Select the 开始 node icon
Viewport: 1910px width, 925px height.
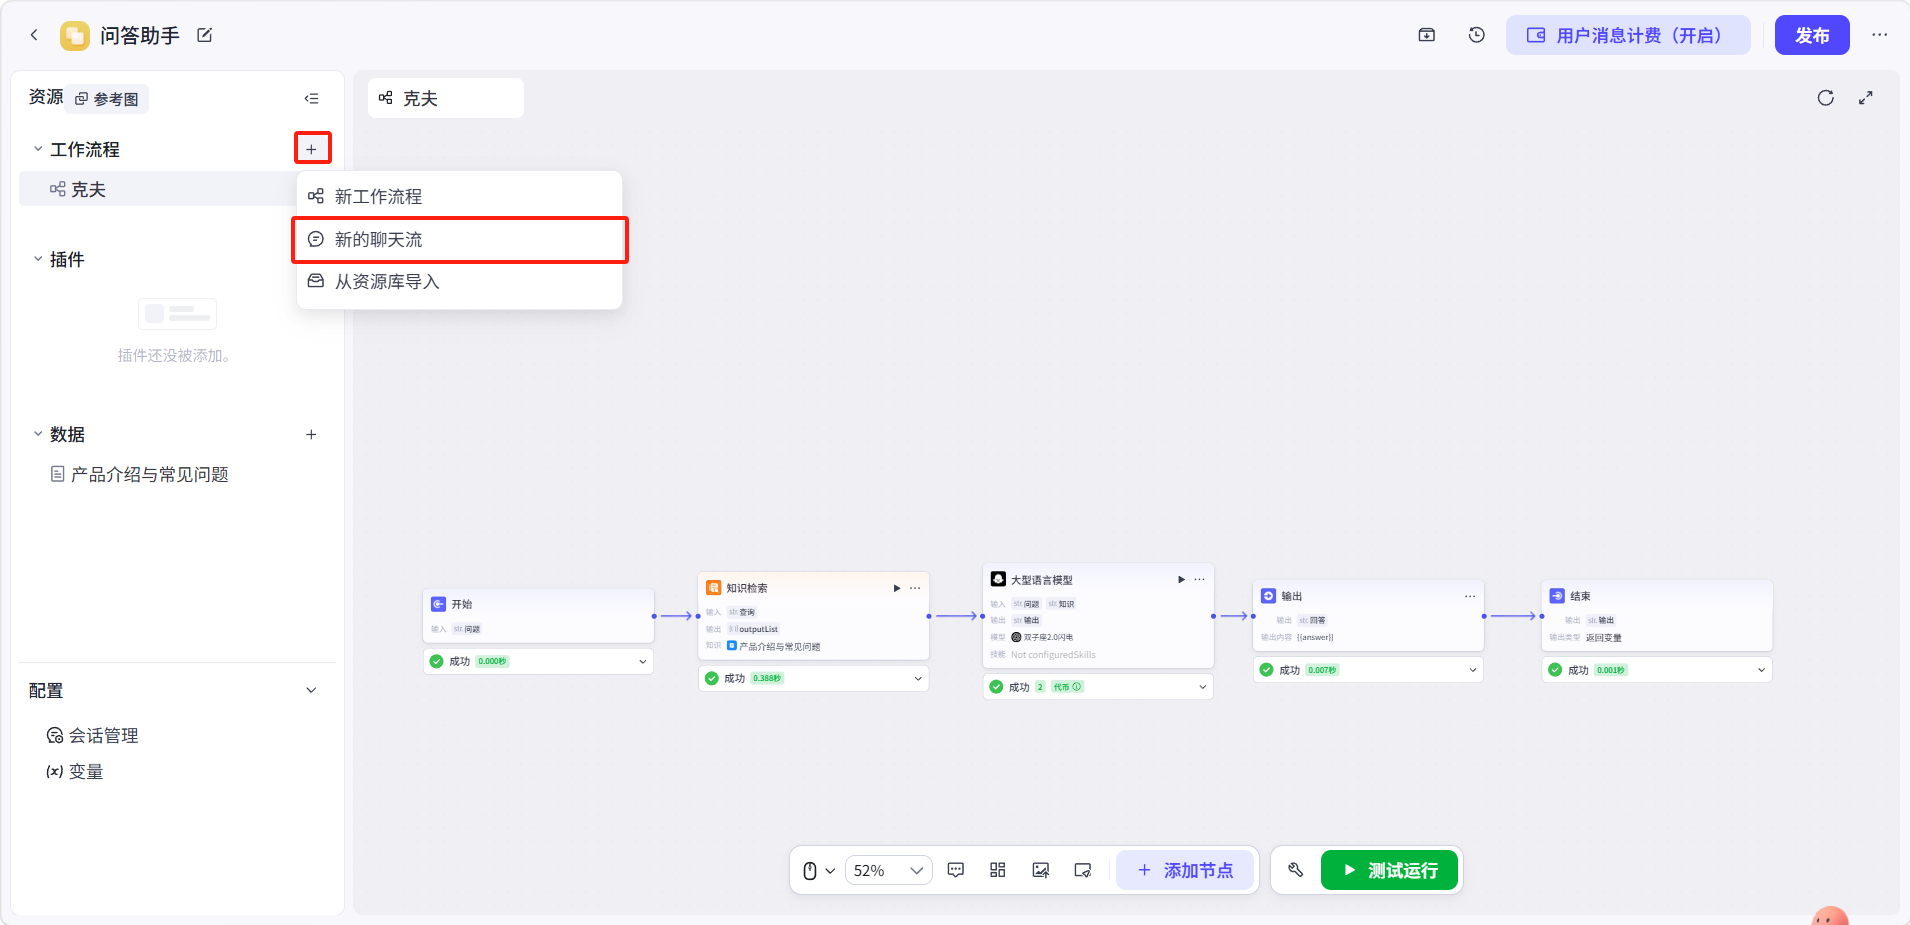point(438,604)
